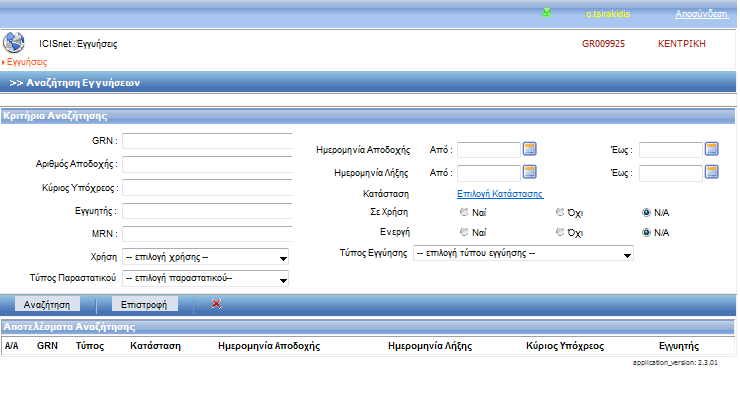Click the A/A column header
Screen dimensions: 740x393
point(11,346)
